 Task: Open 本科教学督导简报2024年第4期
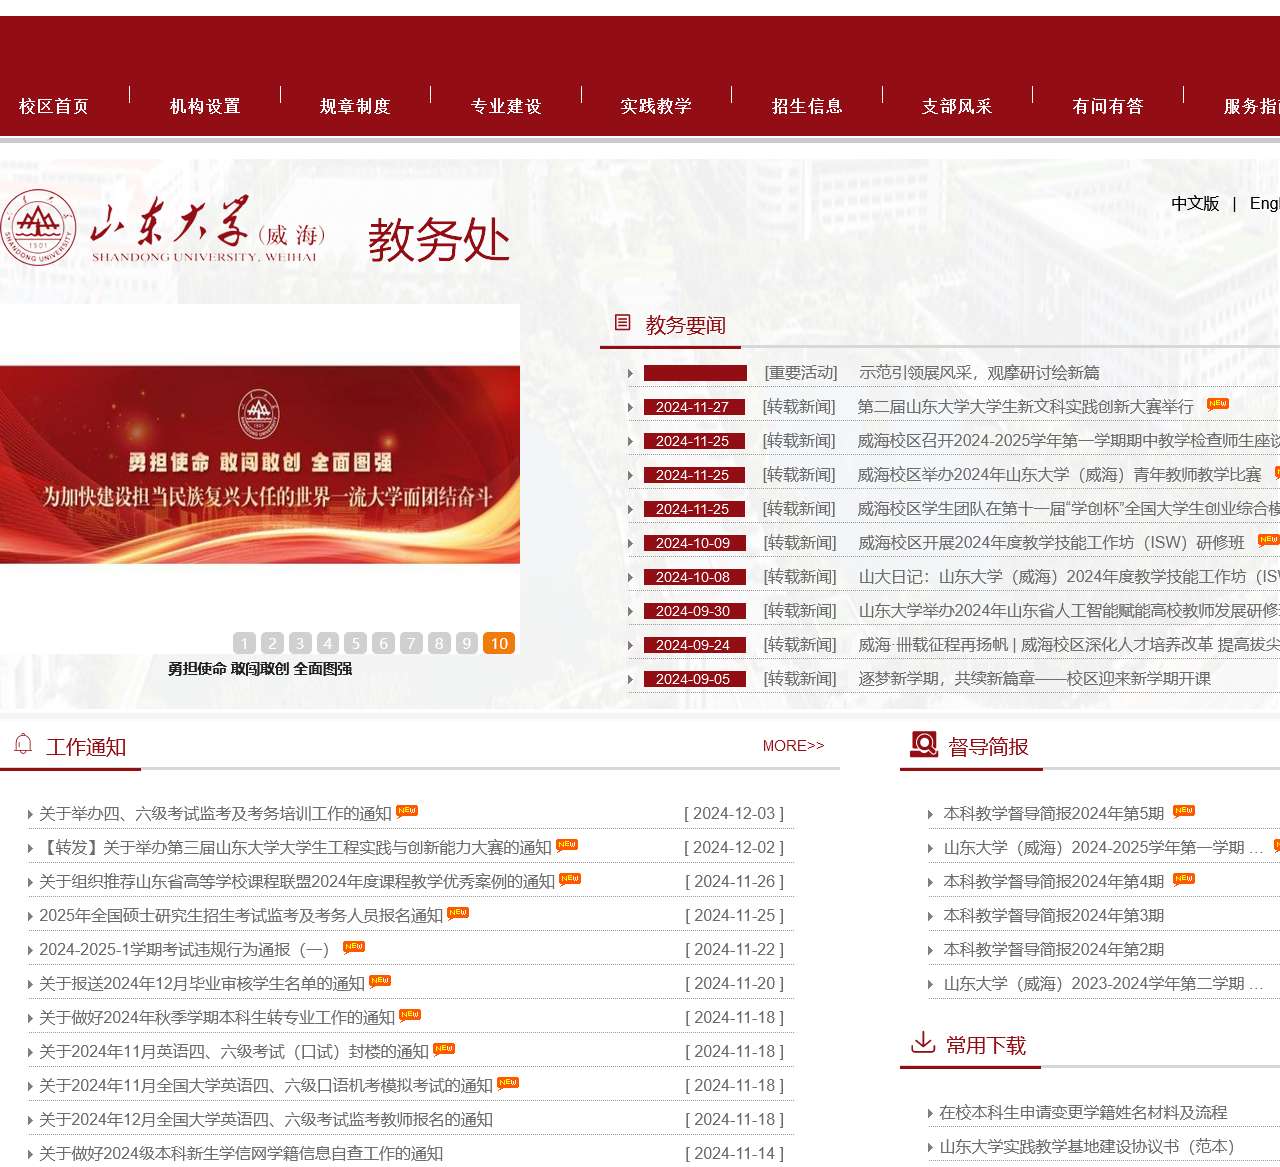pos(1054,881)
